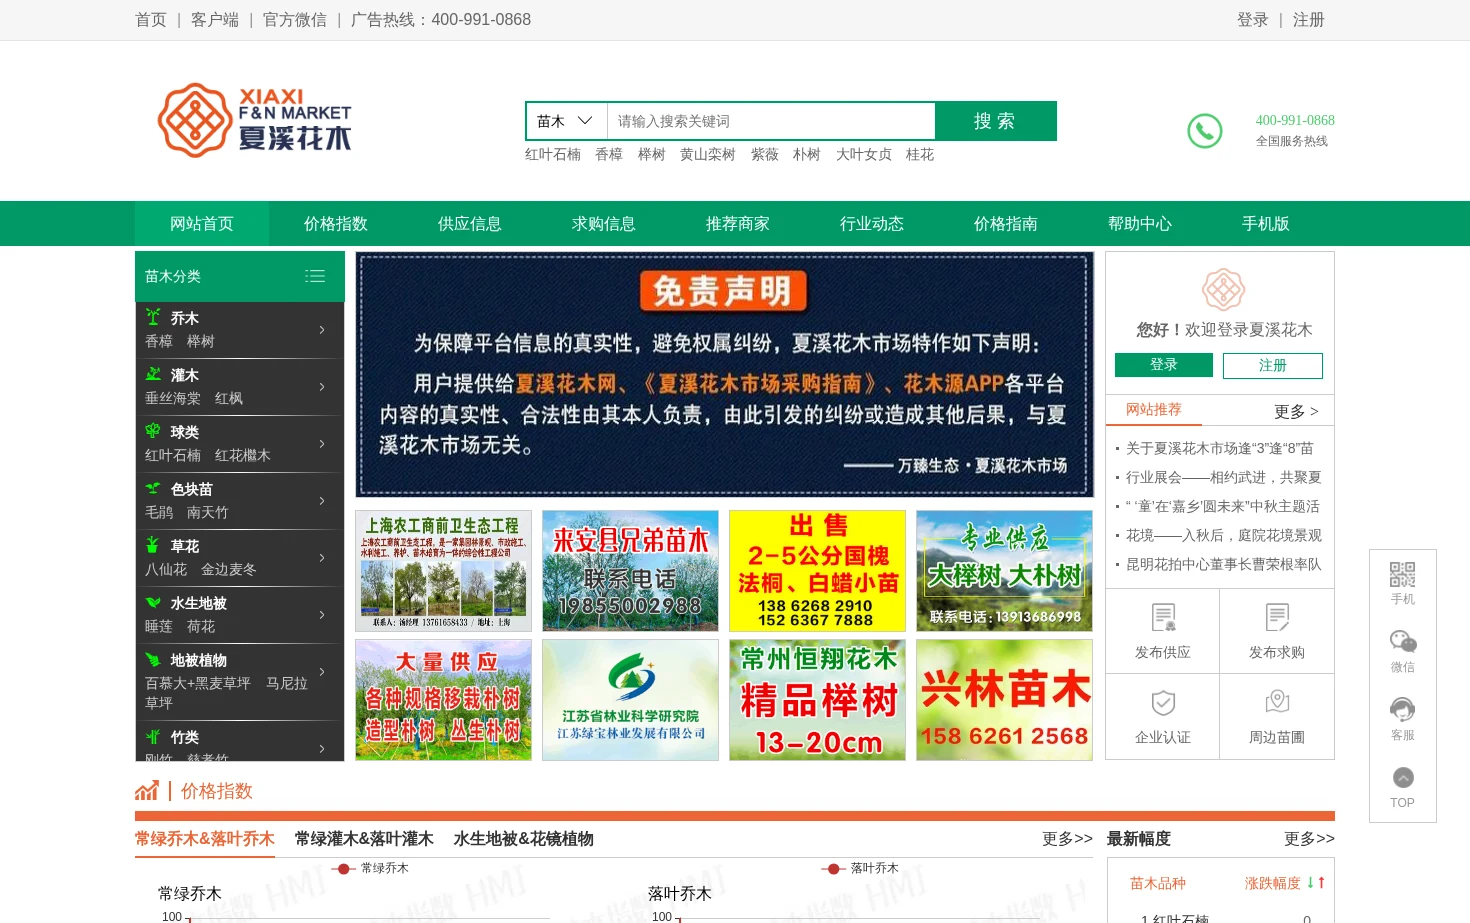Open 网站首页 in the navigation bar

[202, 223]
